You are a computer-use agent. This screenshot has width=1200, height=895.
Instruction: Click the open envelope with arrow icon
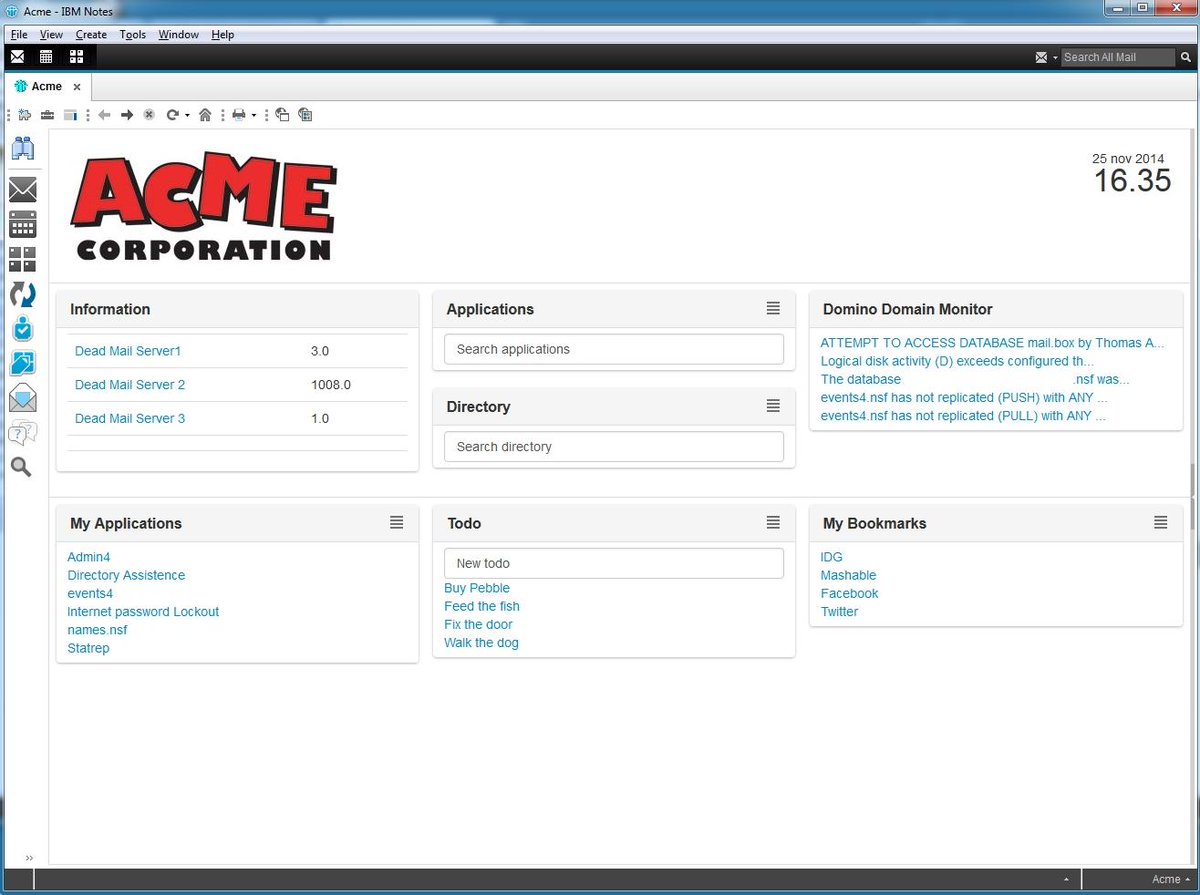(22, 398)
